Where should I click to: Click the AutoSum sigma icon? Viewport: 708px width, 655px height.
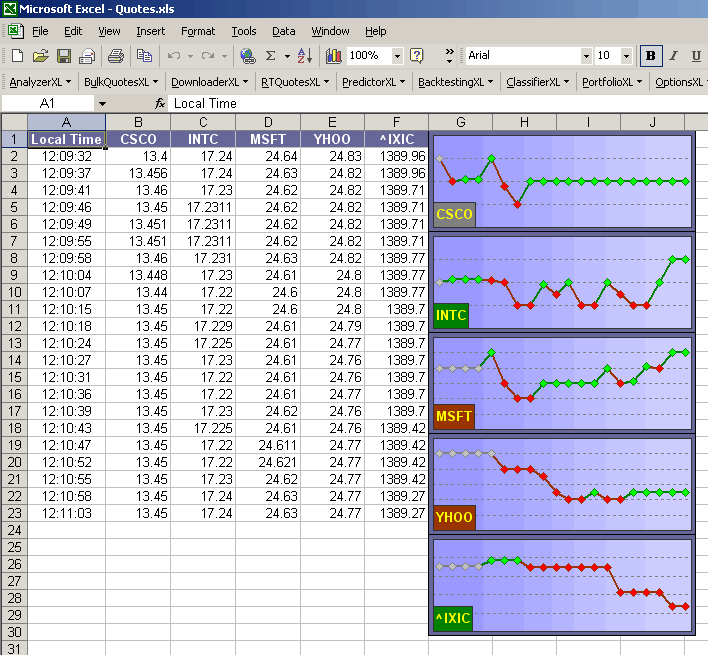click(271, 56)
